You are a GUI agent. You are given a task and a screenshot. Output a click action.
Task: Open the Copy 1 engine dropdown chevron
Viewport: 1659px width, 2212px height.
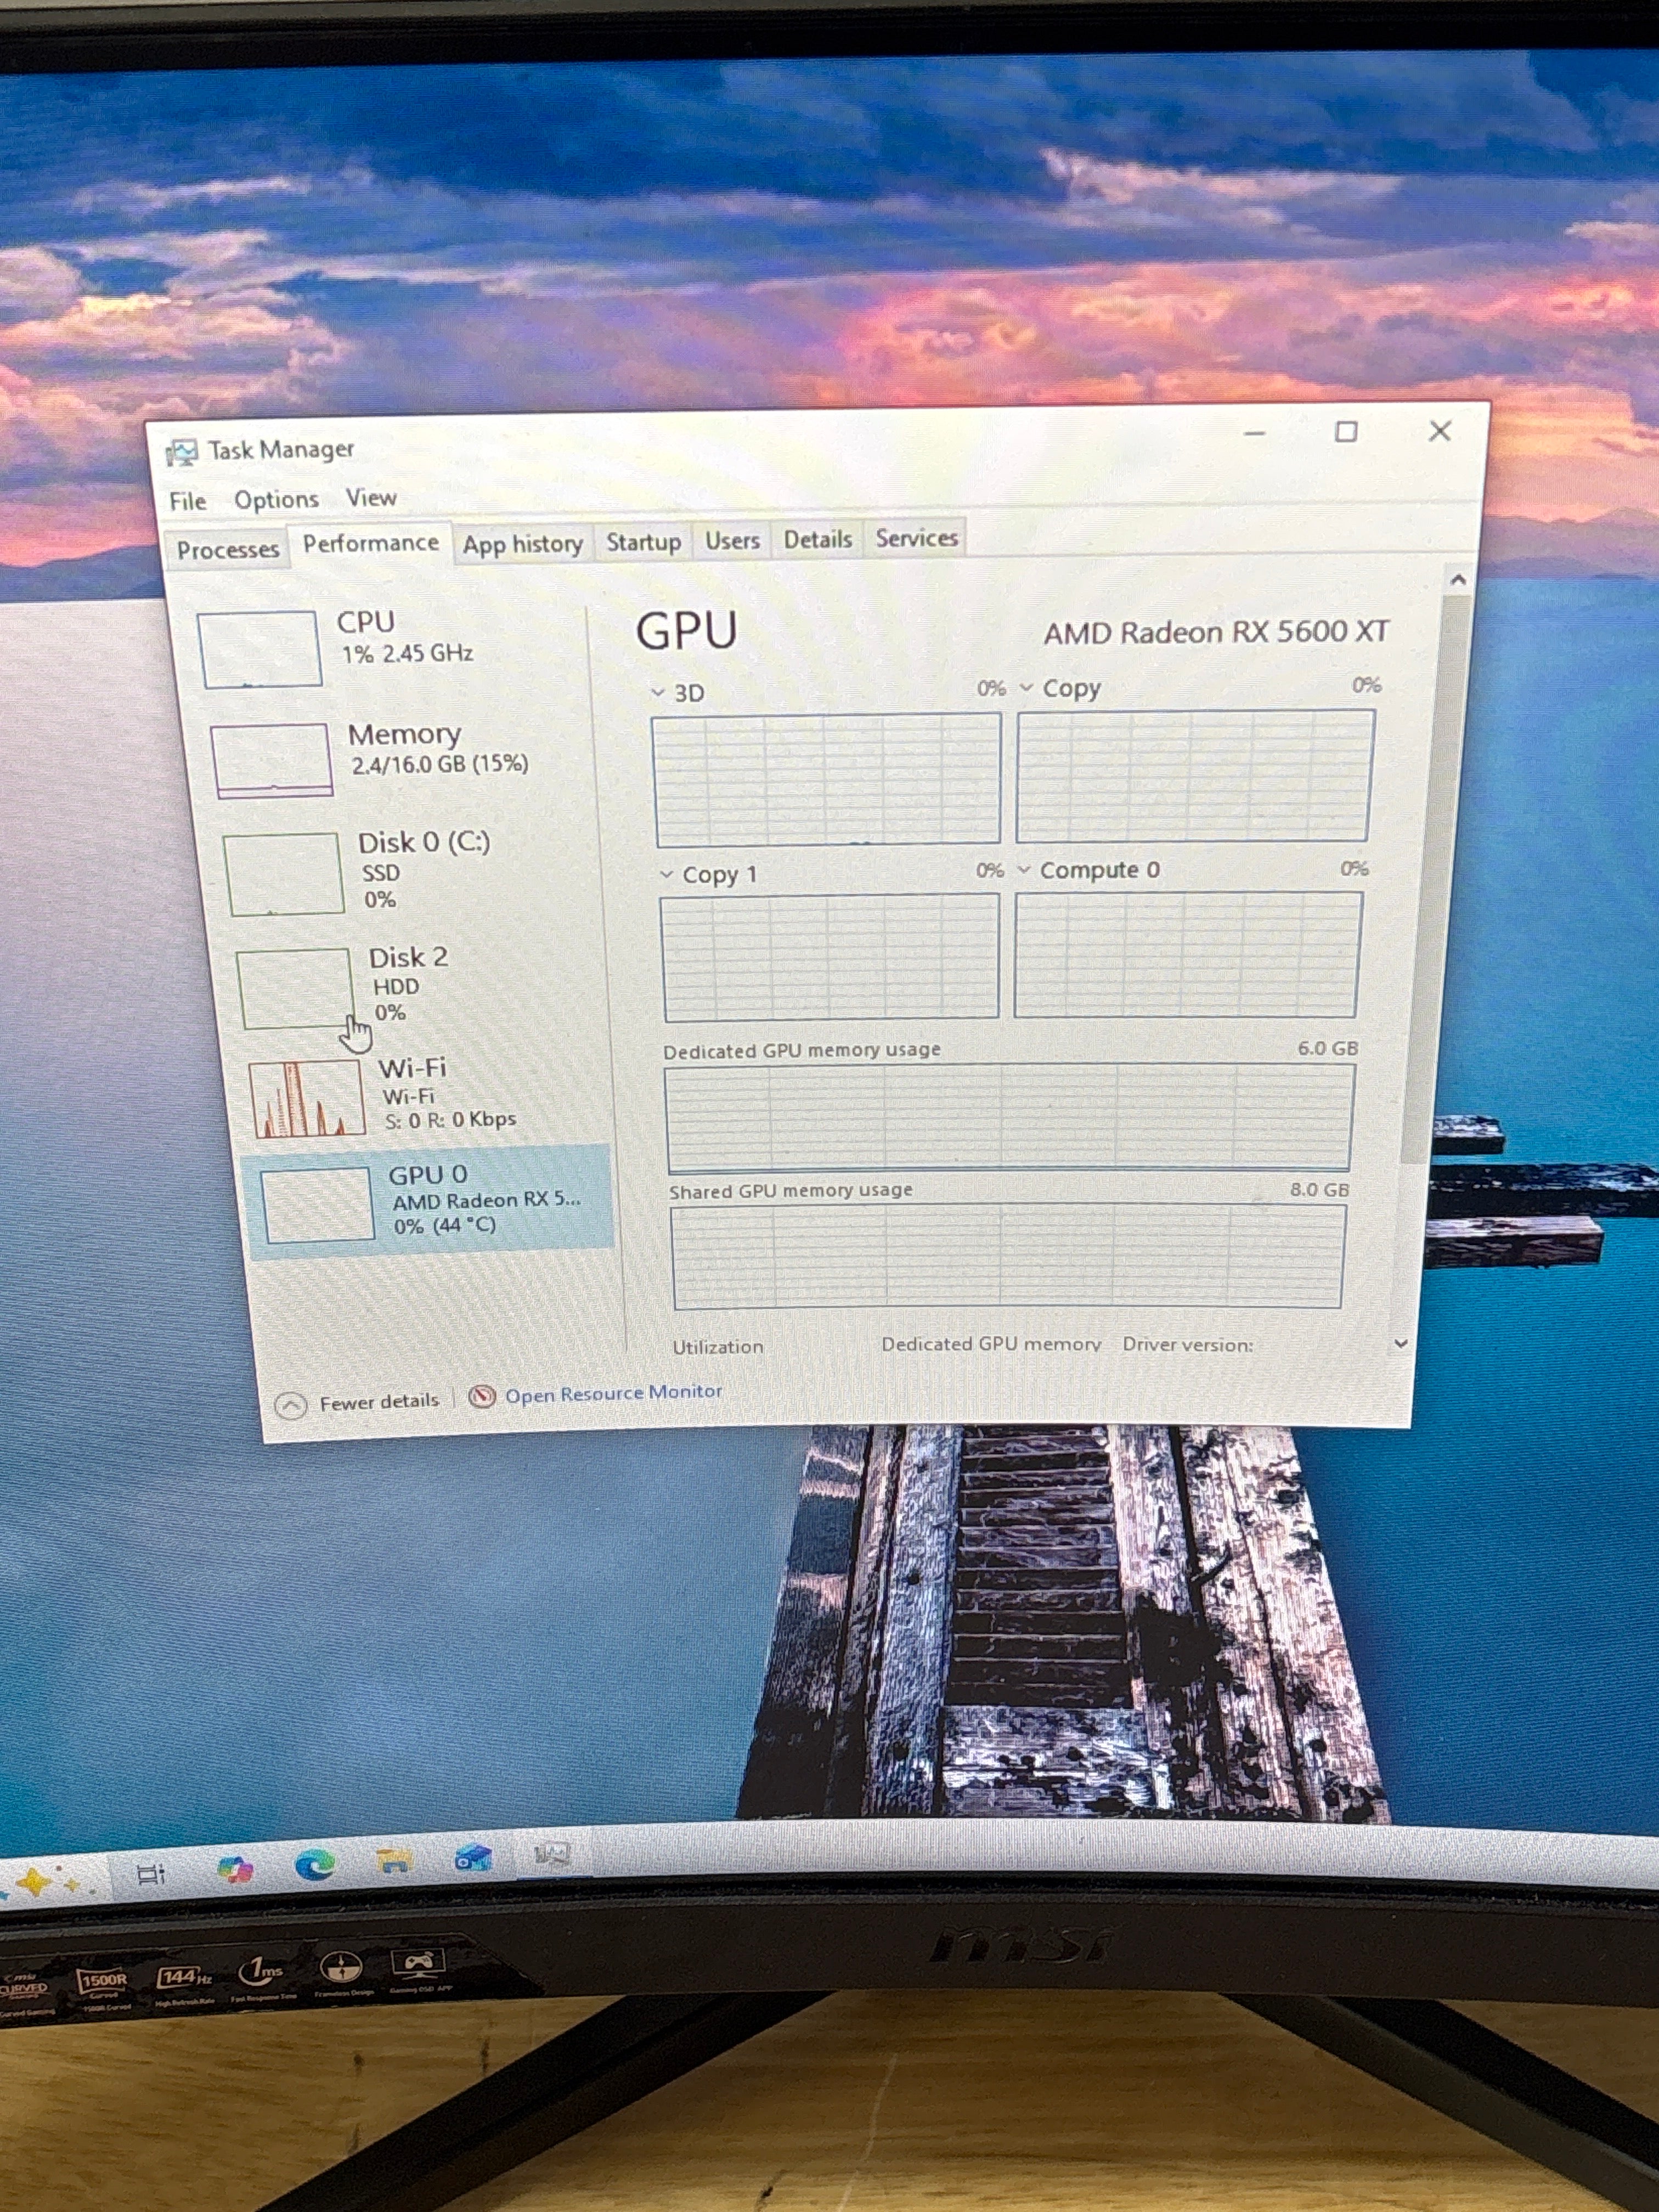tap(667, 875)
